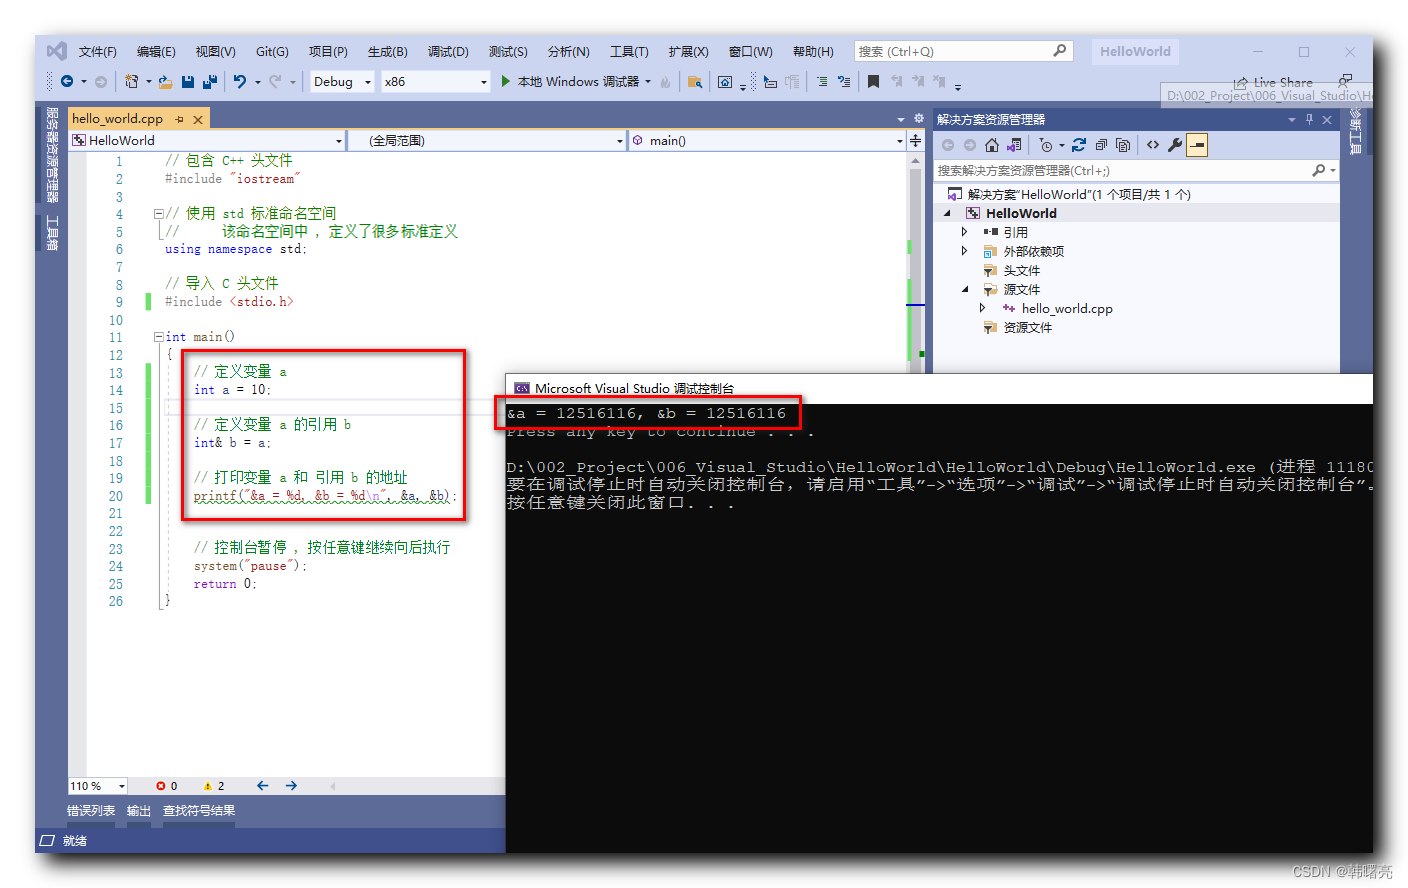
Task: Click the editor settings gear icon
Action: click(x=919, y=118)
